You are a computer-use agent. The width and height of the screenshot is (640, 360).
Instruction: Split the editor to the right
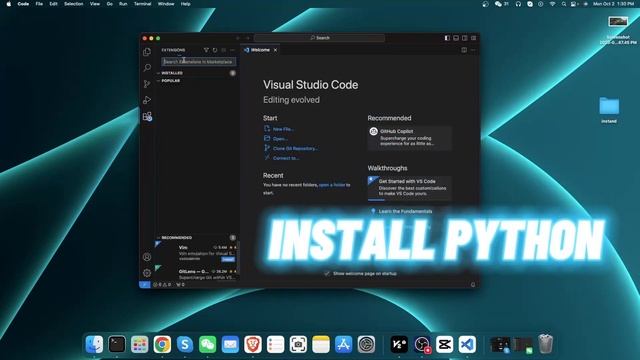[464, 50]
